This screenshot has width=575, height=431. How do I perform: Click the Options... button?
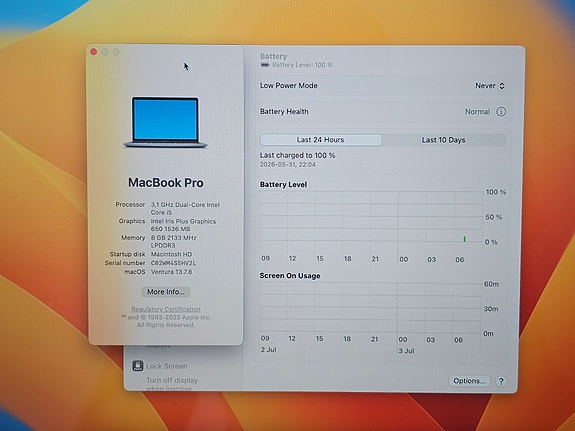469,381
